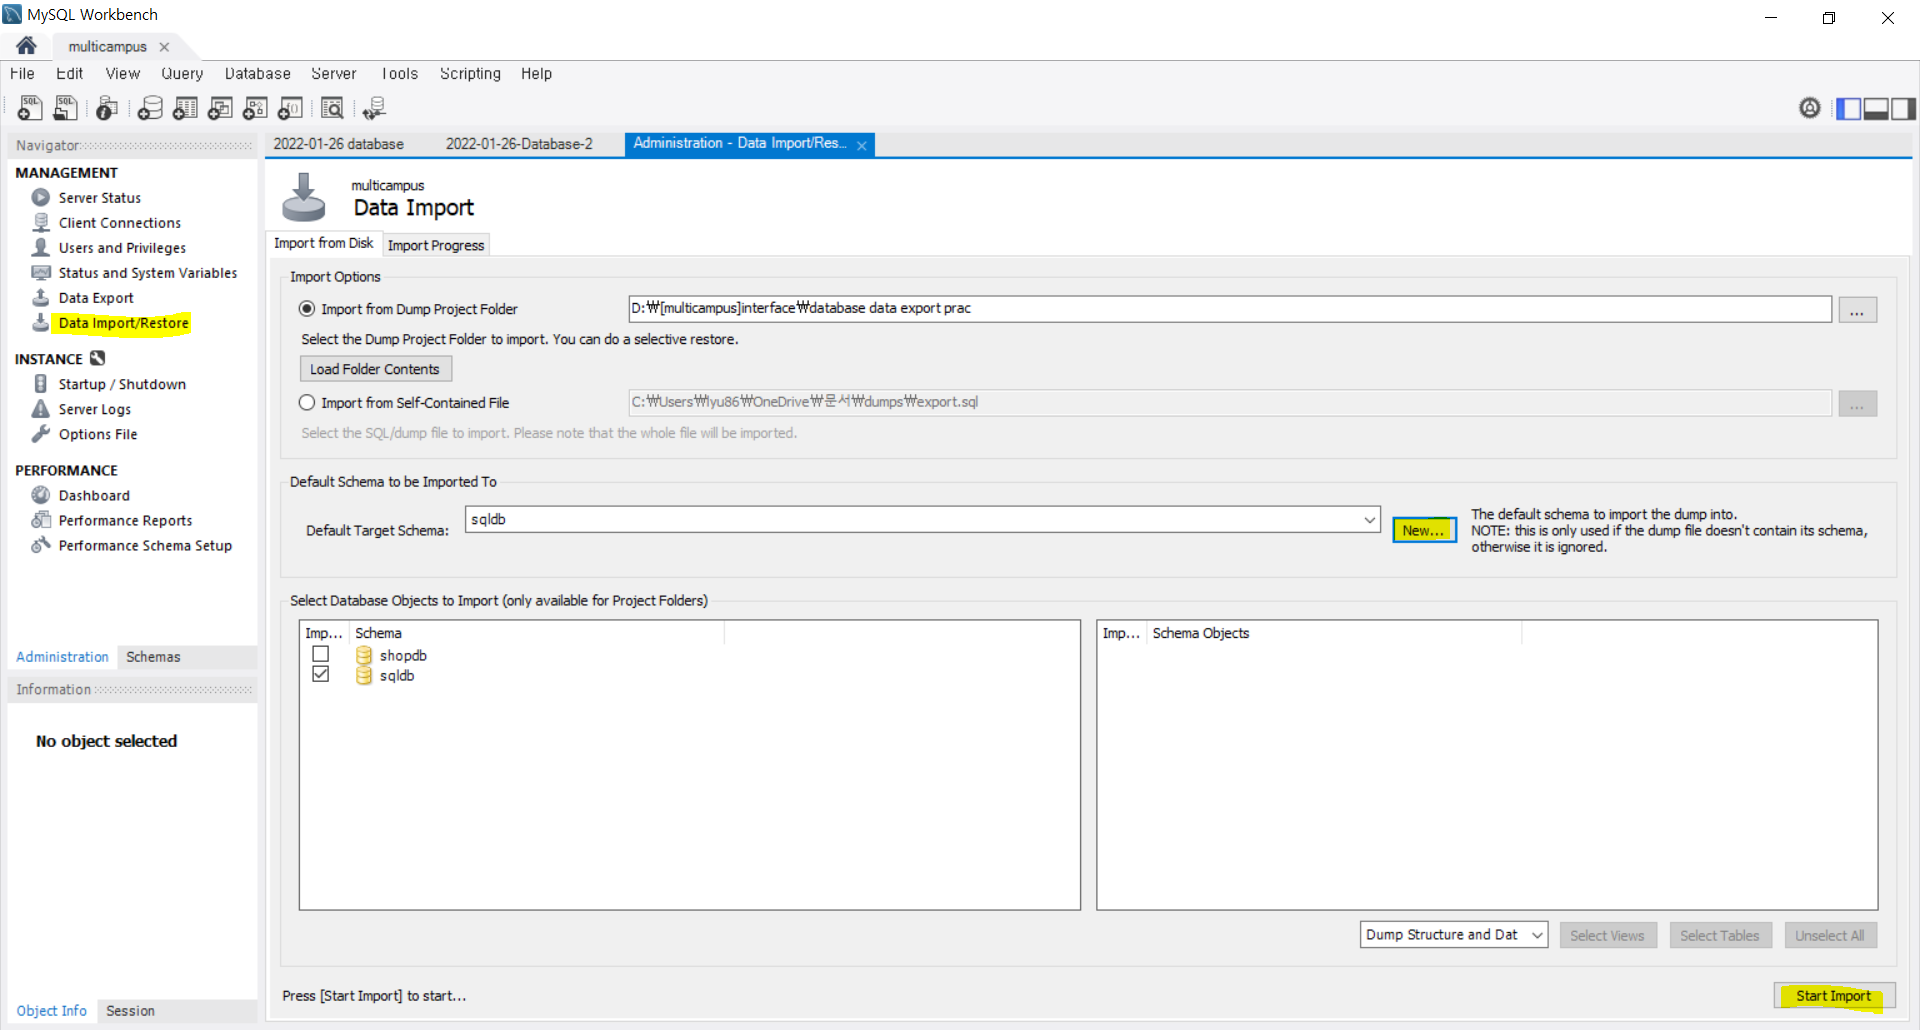Toggle the bottom output panel visibility

click(x=1876, y=108)
